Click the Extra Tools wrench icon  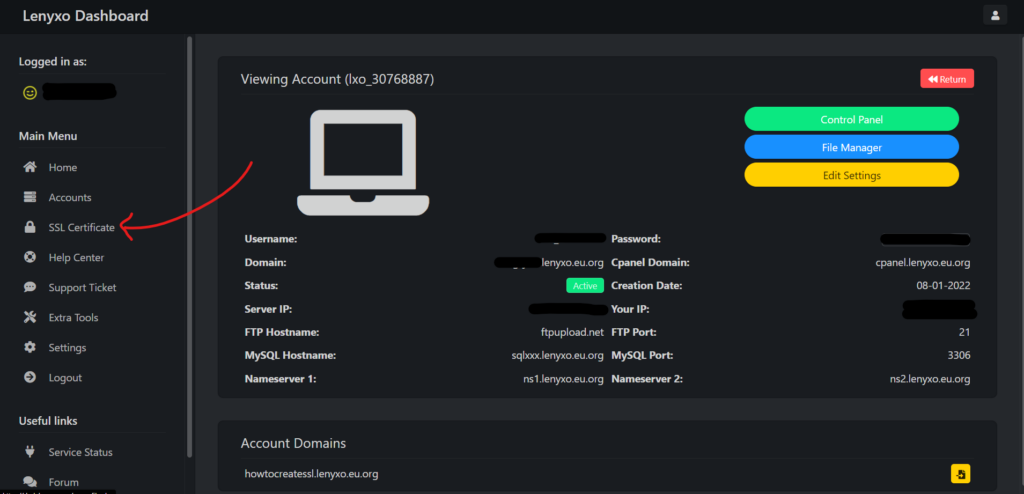point(30,318)
